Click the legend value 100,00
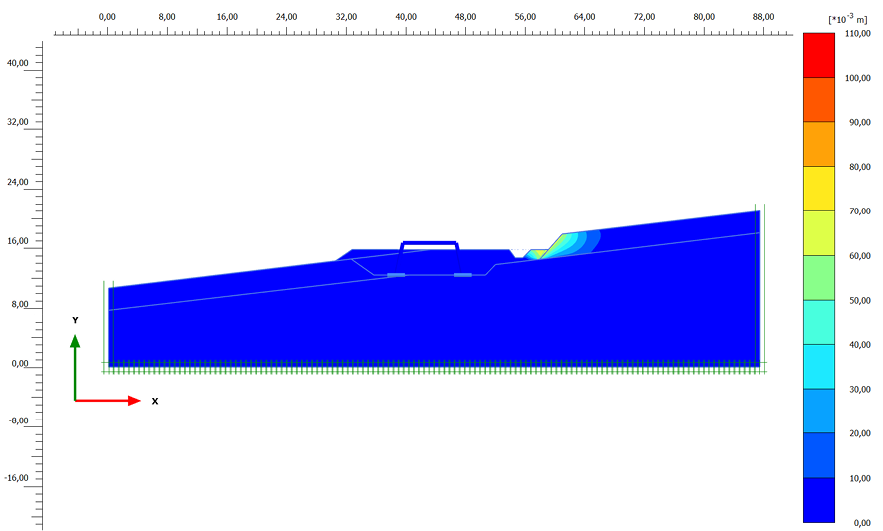The width and height of the screenshot is (883, 531). tap(858, 78)
